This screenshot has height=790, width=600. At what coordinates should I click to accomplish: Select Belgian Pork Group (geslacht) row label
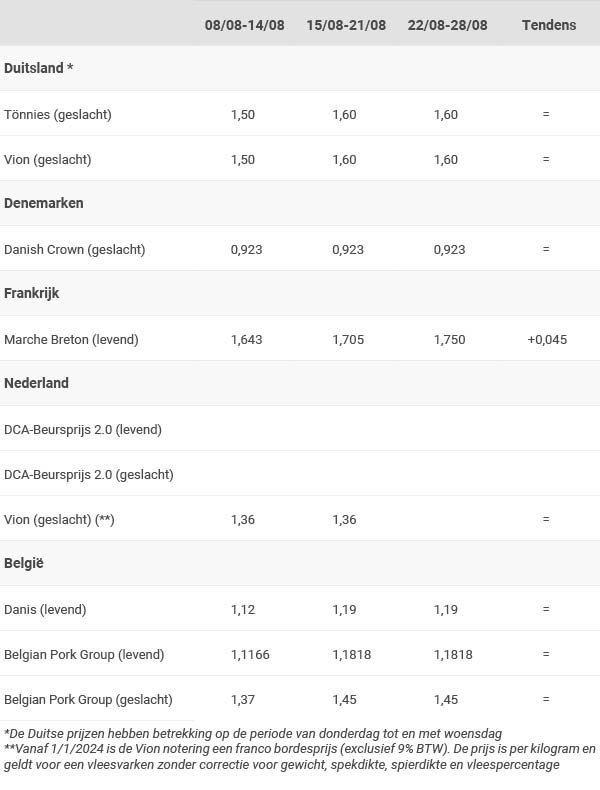point(88,699)
